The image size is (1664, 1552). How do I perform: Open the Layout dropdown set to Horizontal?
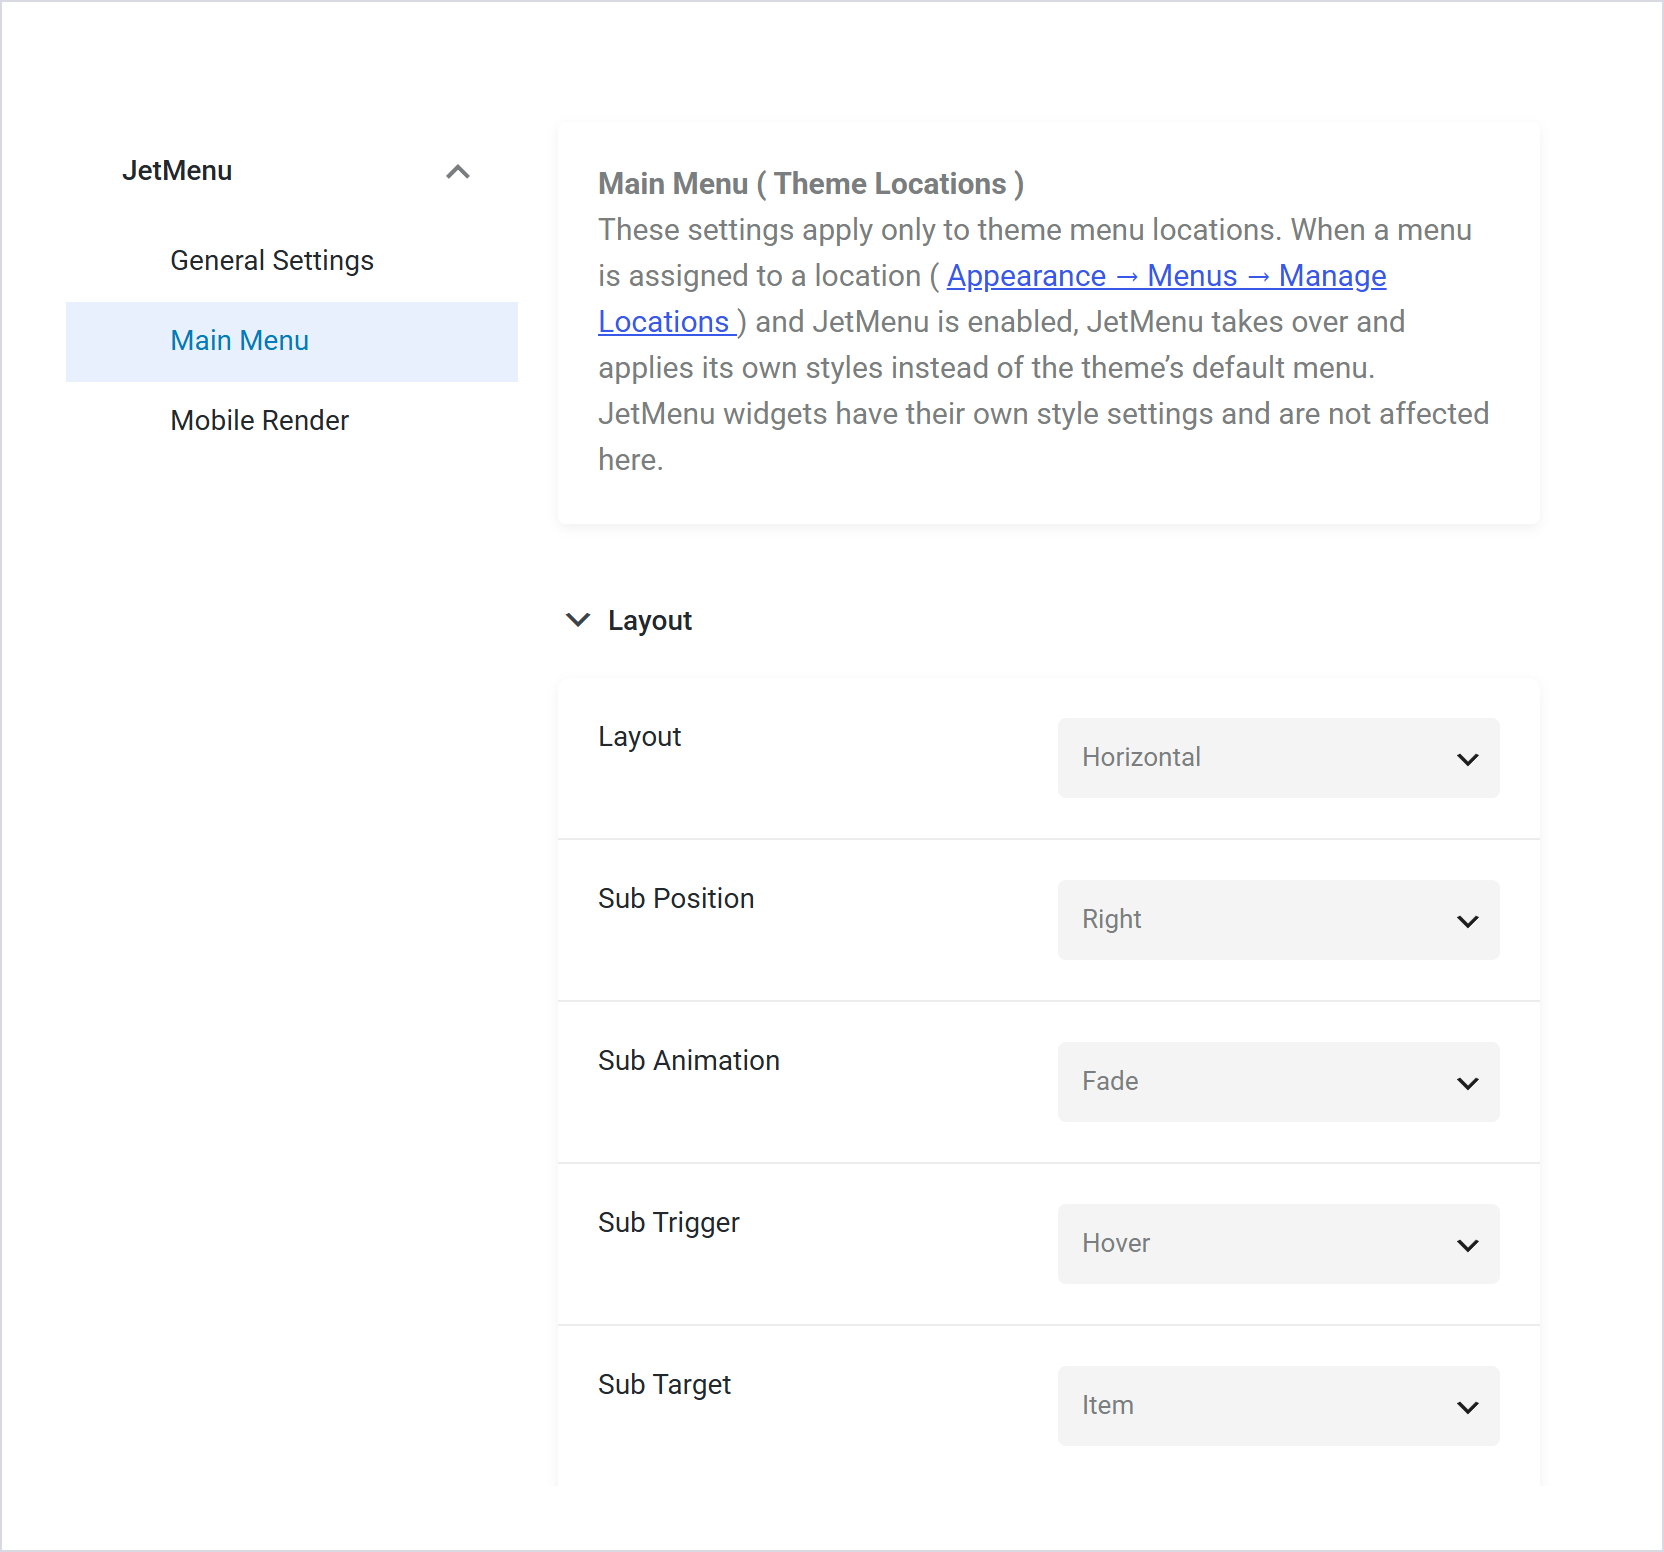(1278, 758)
